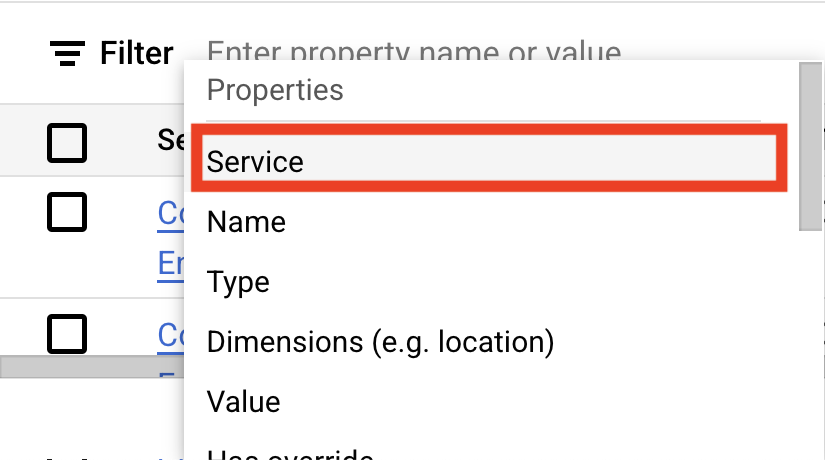Pick the Type filter property
The width and height of the screenshot is (825, 460).
point(240,282)
